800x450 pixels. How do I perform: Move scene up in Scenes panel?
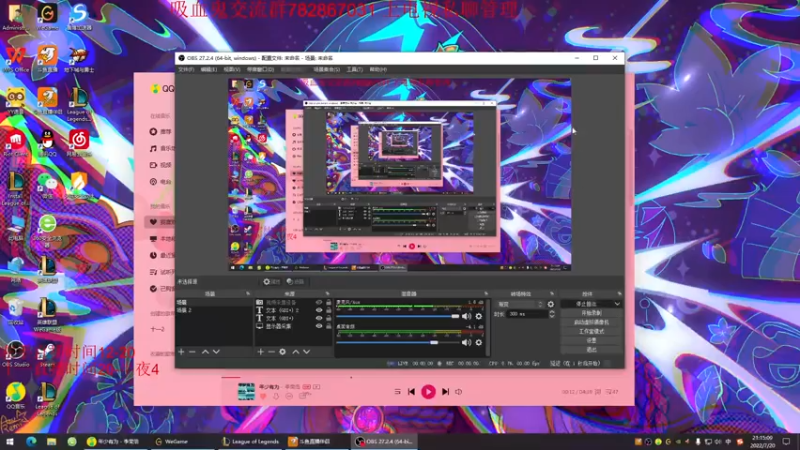click(x=205, y=352)
